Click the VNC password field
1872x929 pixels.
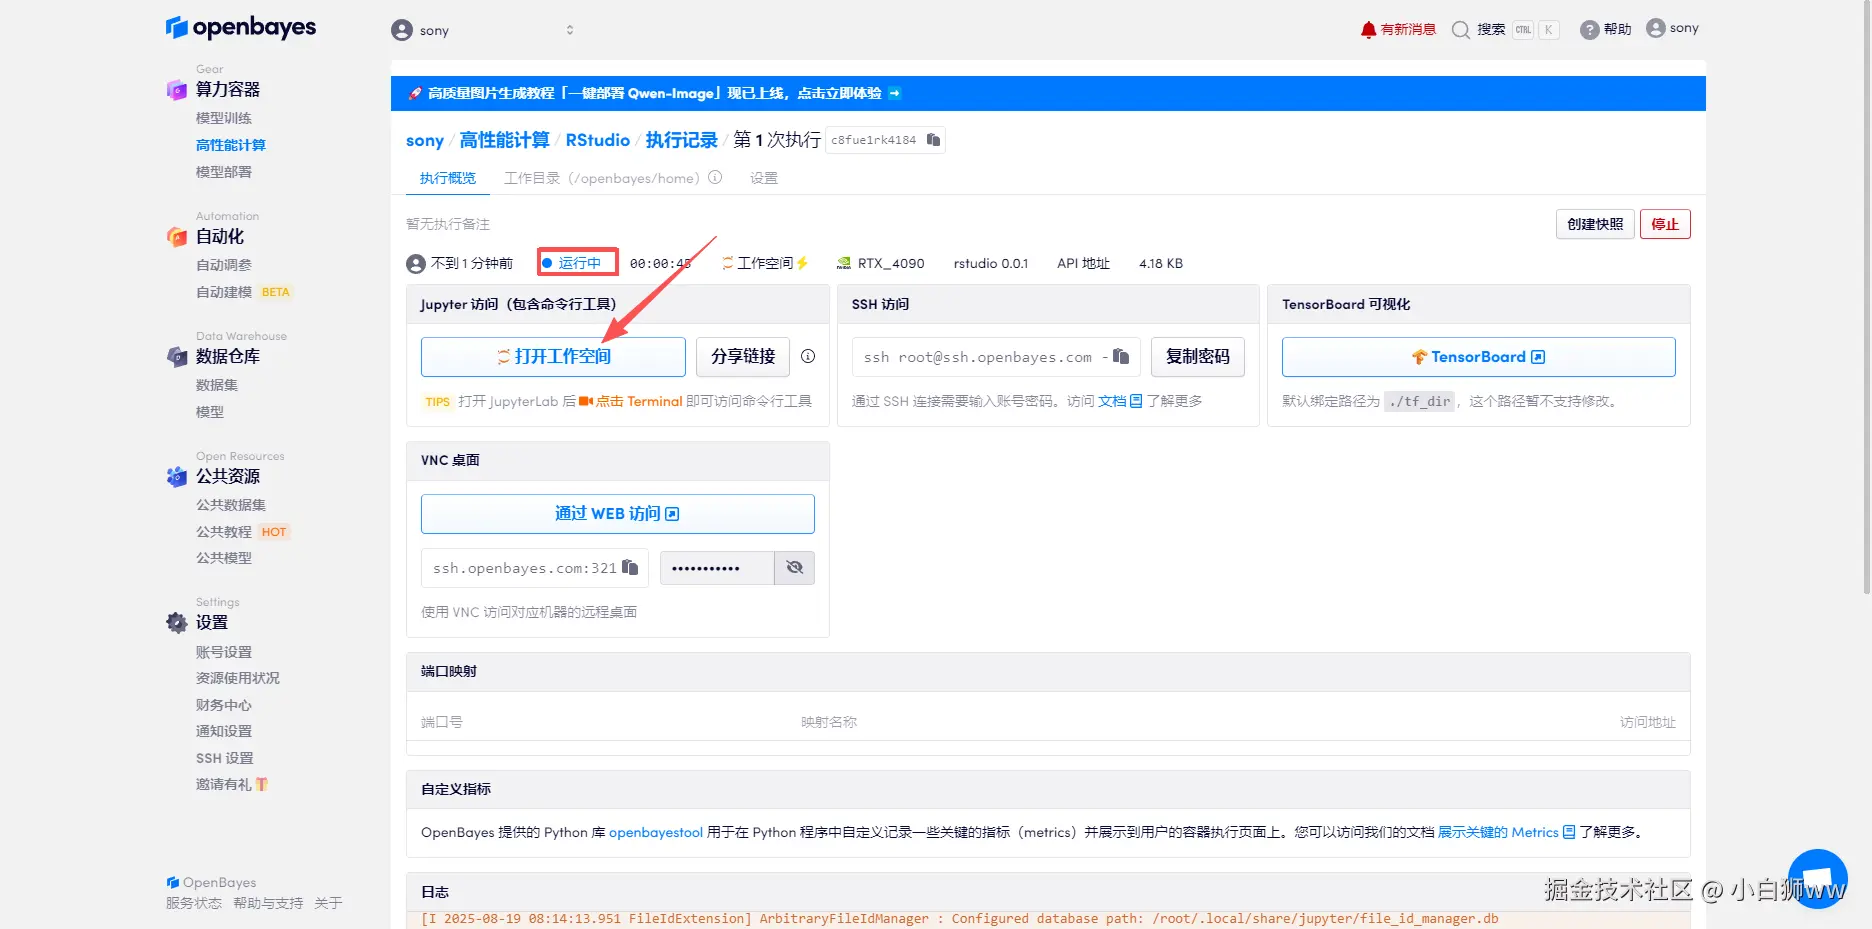pyautogui.click(x=717, y=568)
